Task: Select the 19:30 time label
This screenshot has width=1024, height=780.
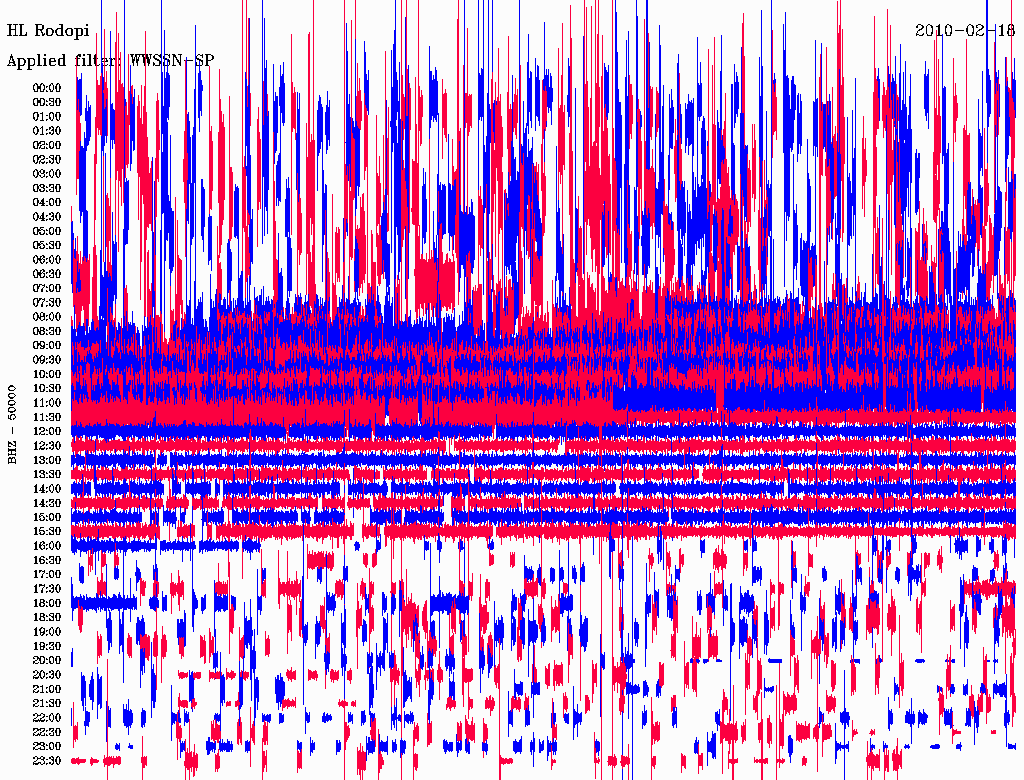Action: tap(47, 647)
